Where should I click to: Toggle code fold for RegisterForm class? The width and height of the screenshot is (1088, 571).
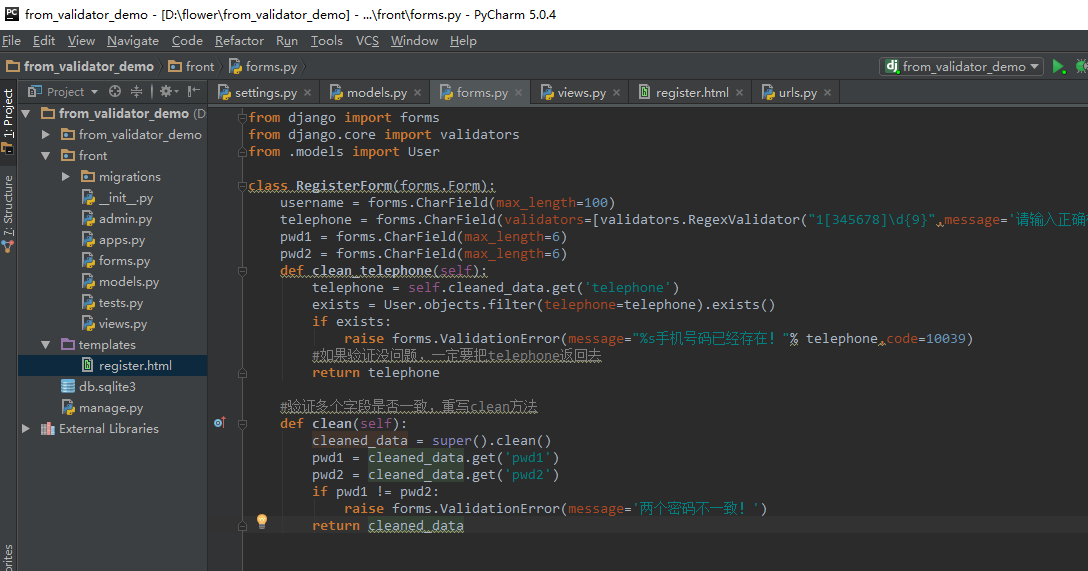(242, 186)
